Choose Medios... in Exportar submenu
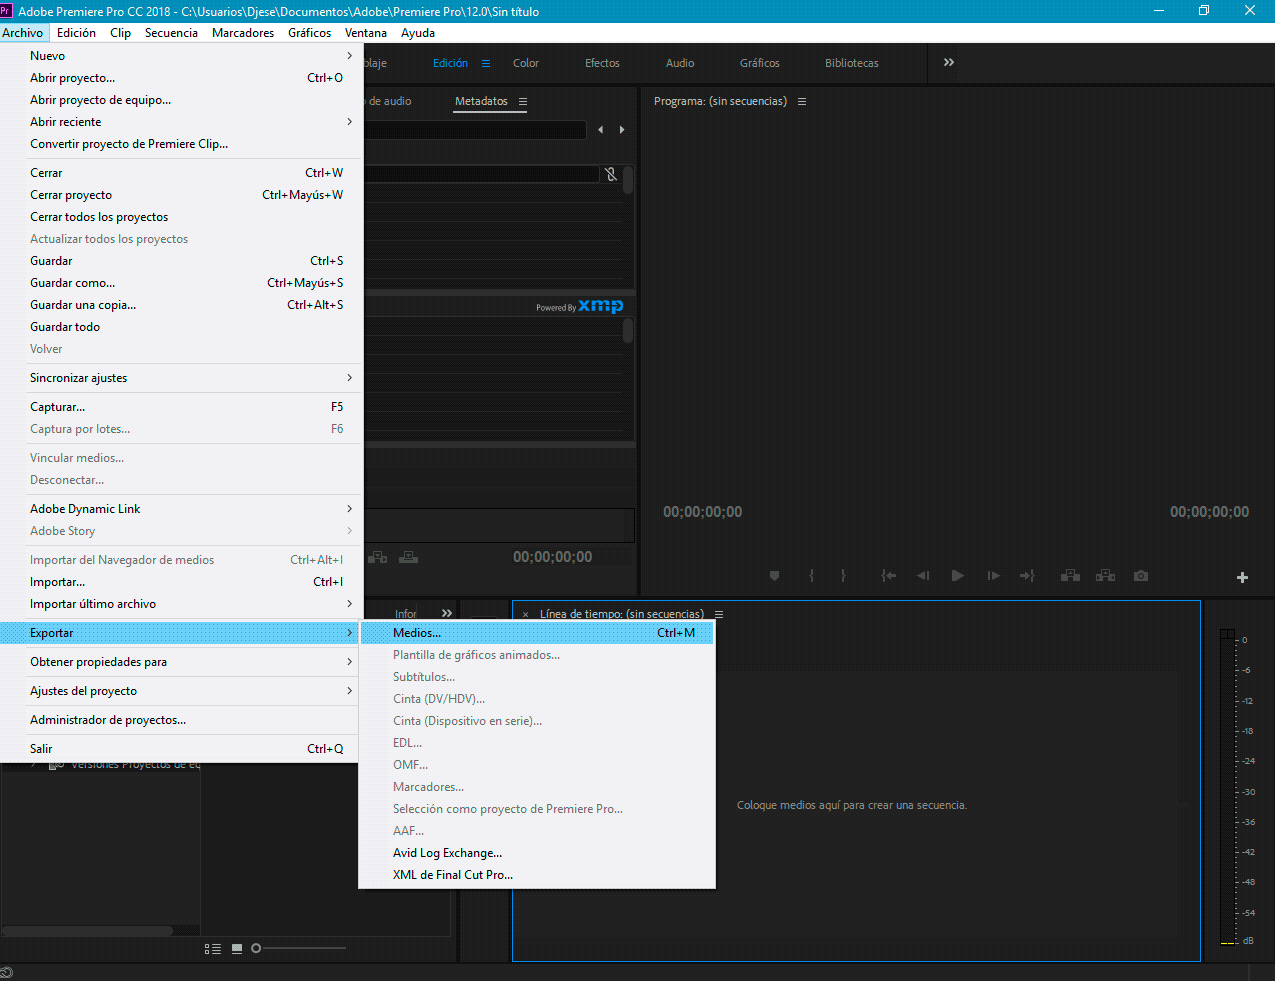Viewport: 1275px width, 981px height. [x=538, y=633]
